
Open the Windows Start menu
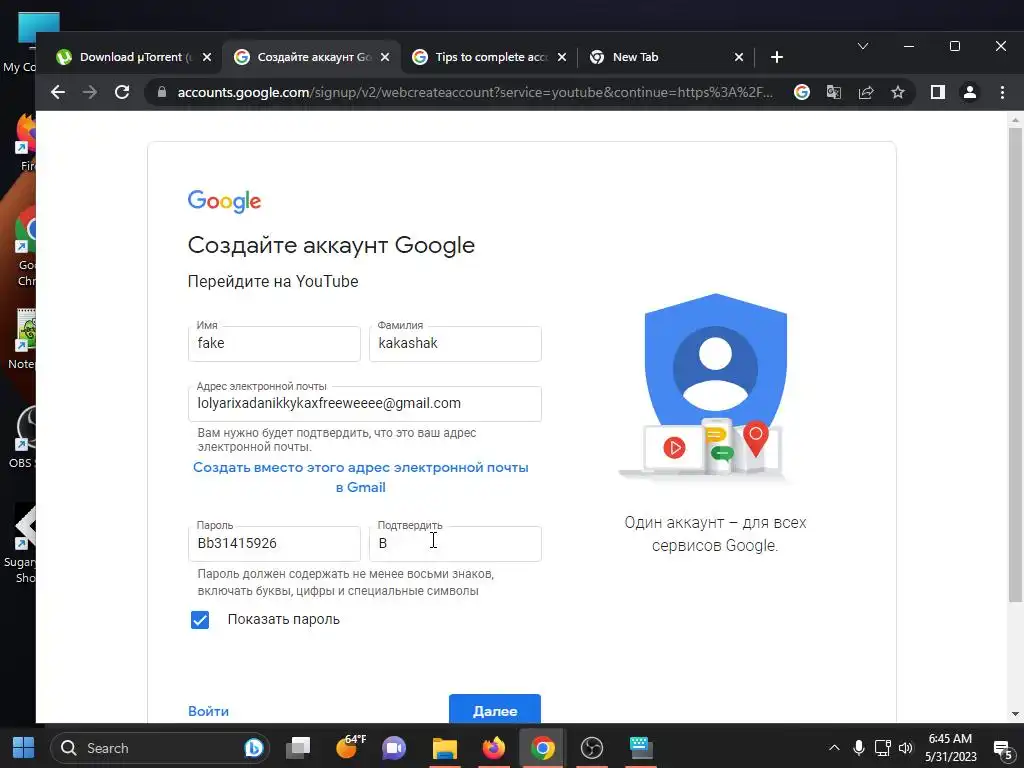click(24, 748)
